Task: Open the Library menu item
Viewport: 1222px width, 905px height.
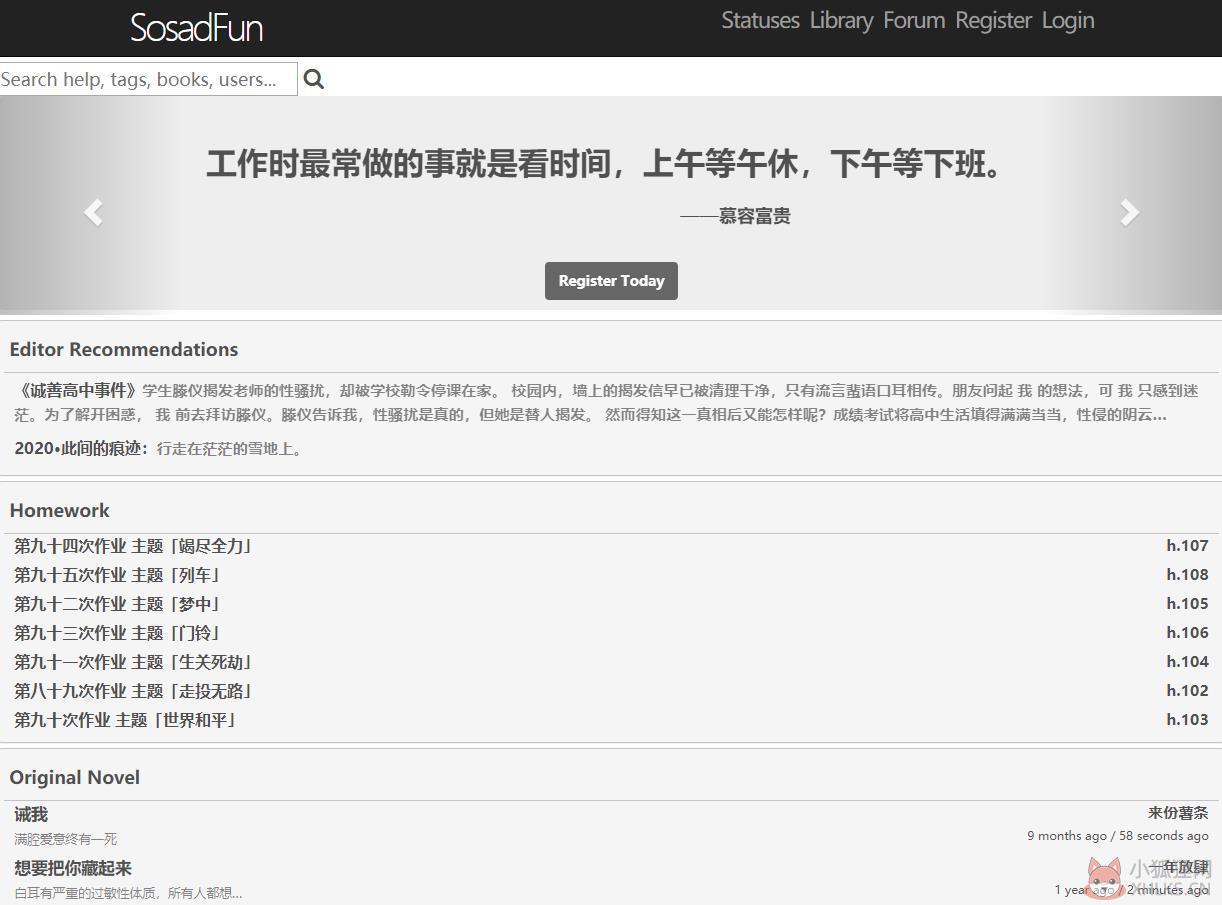Action: pyautogui.click(x=841, y=20)
